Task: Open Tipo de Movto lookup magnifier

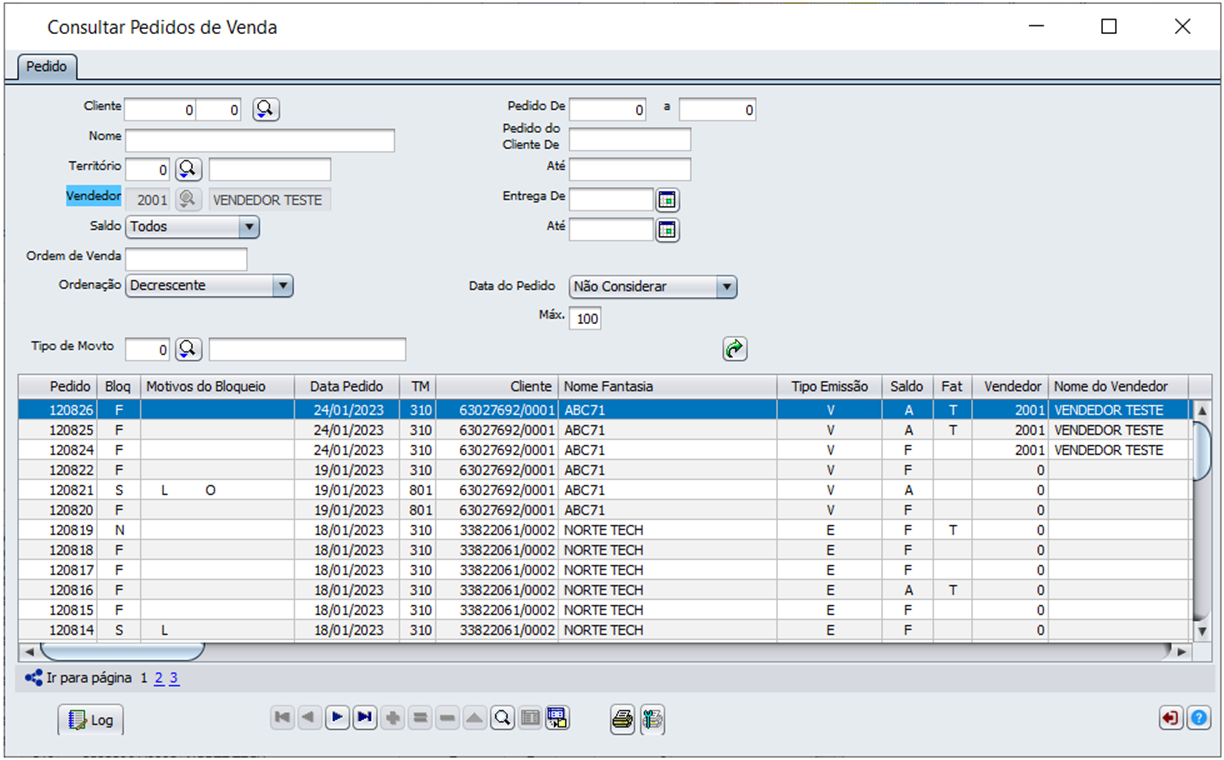Action: [x=189, y=349]
